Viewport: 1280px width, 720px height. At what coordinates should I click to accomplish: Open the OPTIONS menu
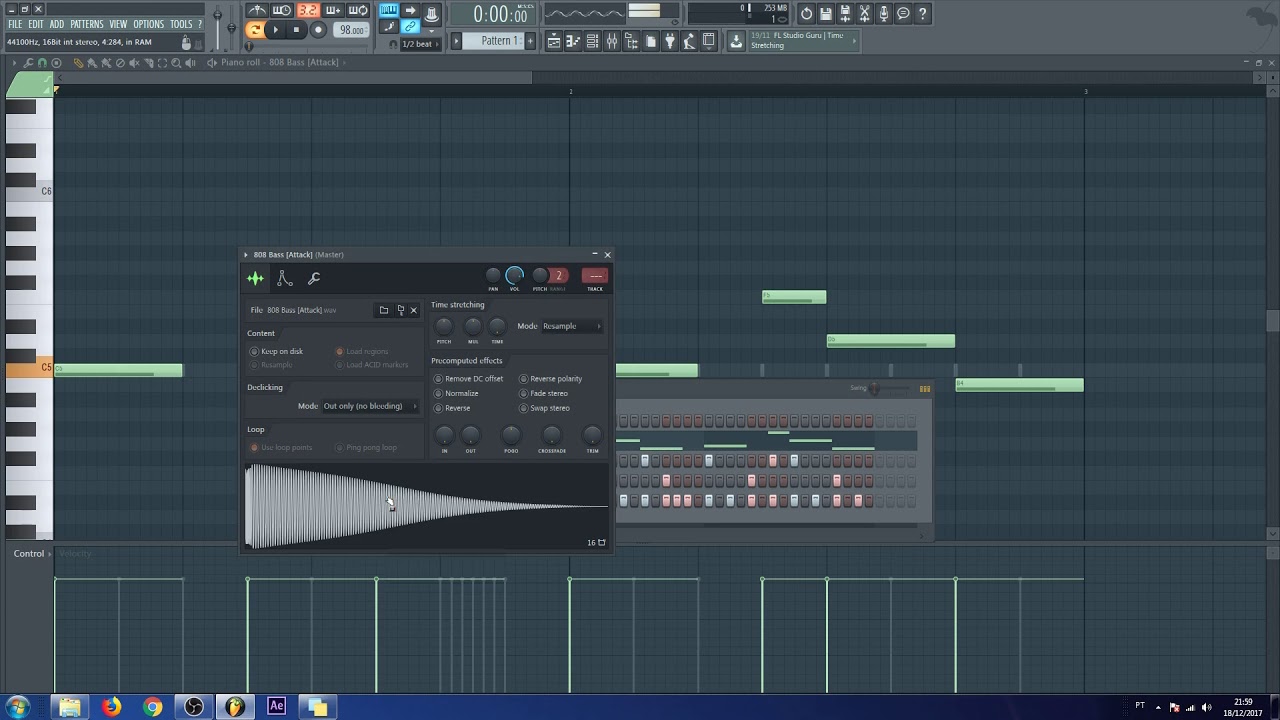(149, 24)
